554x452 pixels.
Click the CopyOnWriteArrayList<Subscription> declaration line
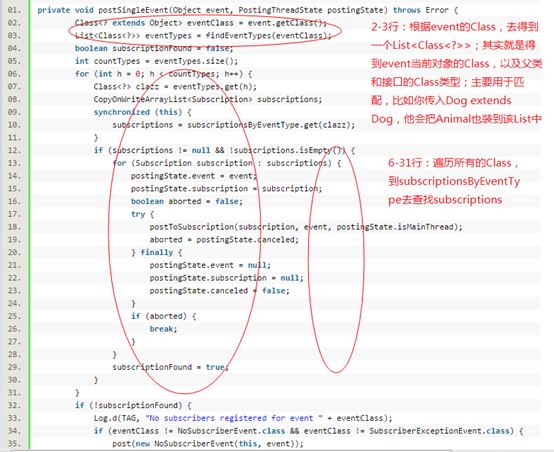pyautogui.click(x=208, y=99)
